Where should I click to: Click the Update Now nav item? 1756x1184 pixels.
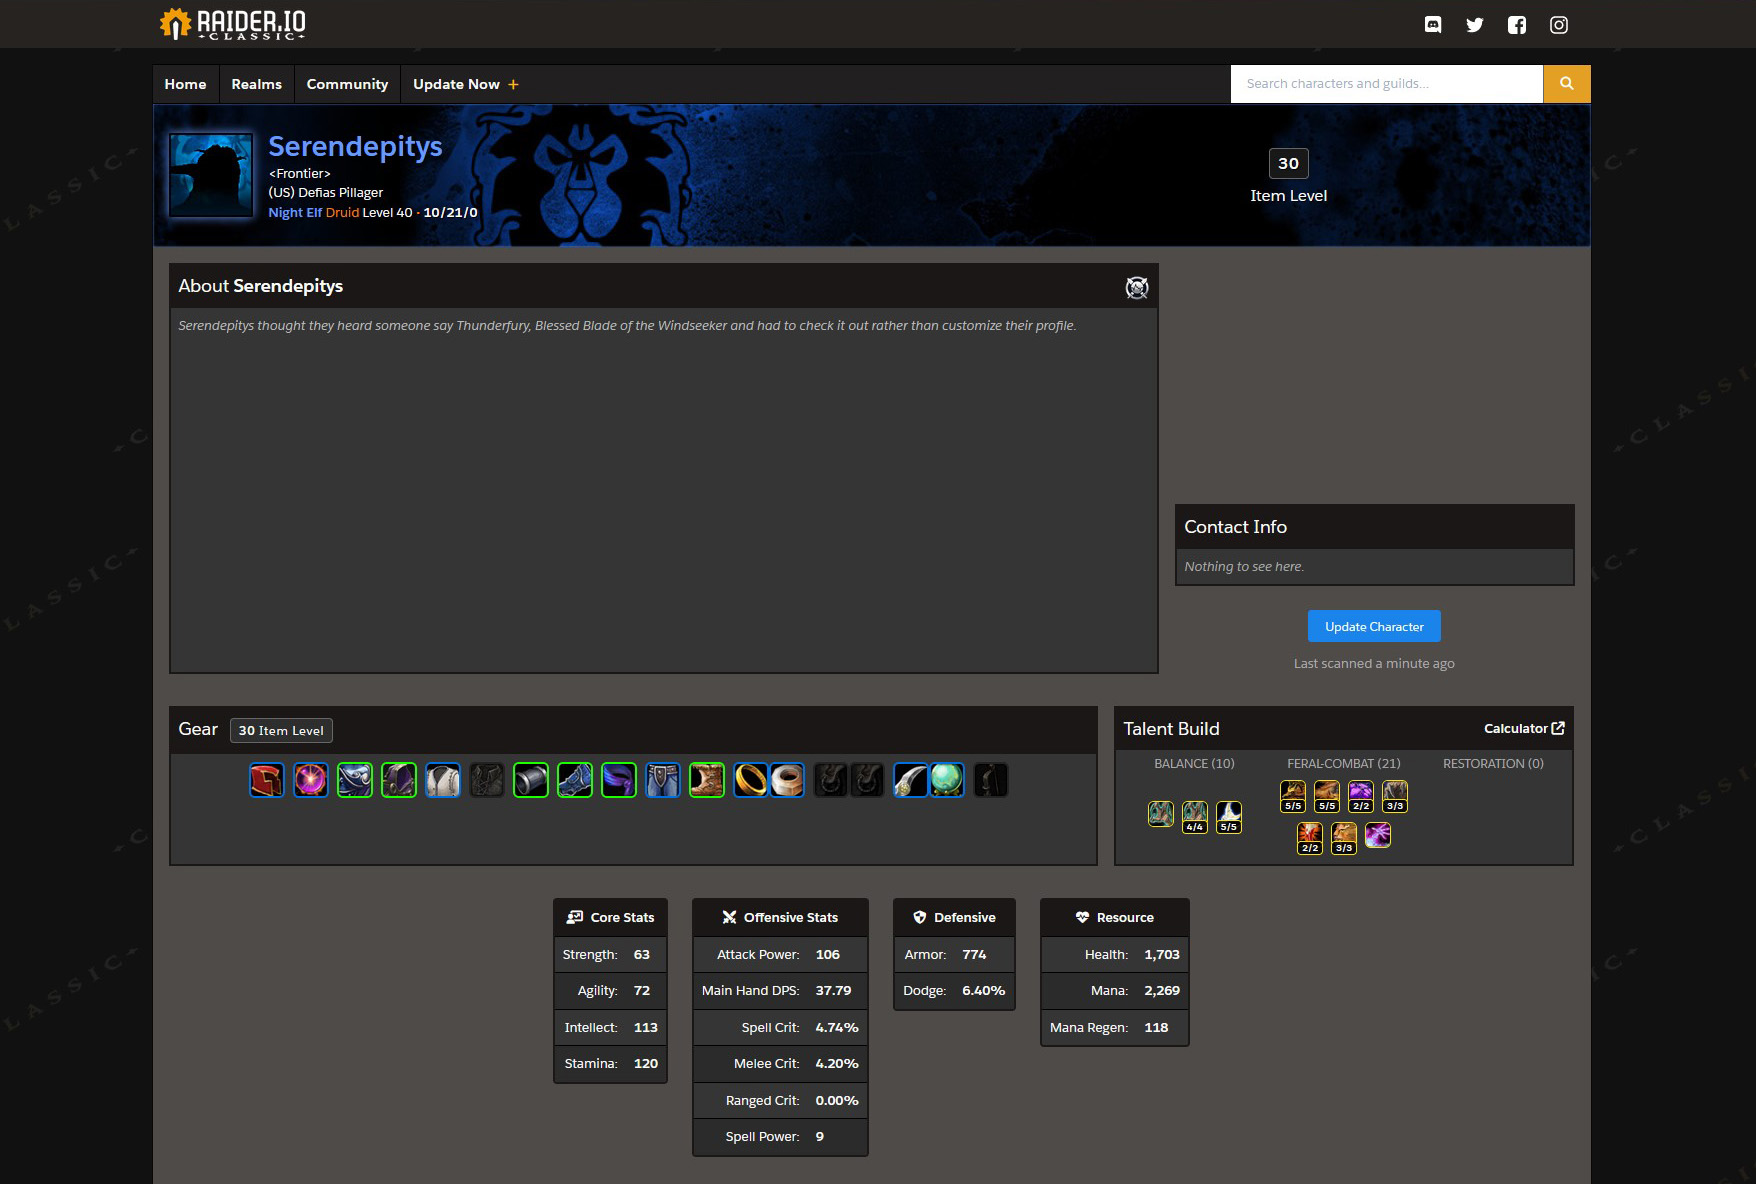[x=466, y=84]
